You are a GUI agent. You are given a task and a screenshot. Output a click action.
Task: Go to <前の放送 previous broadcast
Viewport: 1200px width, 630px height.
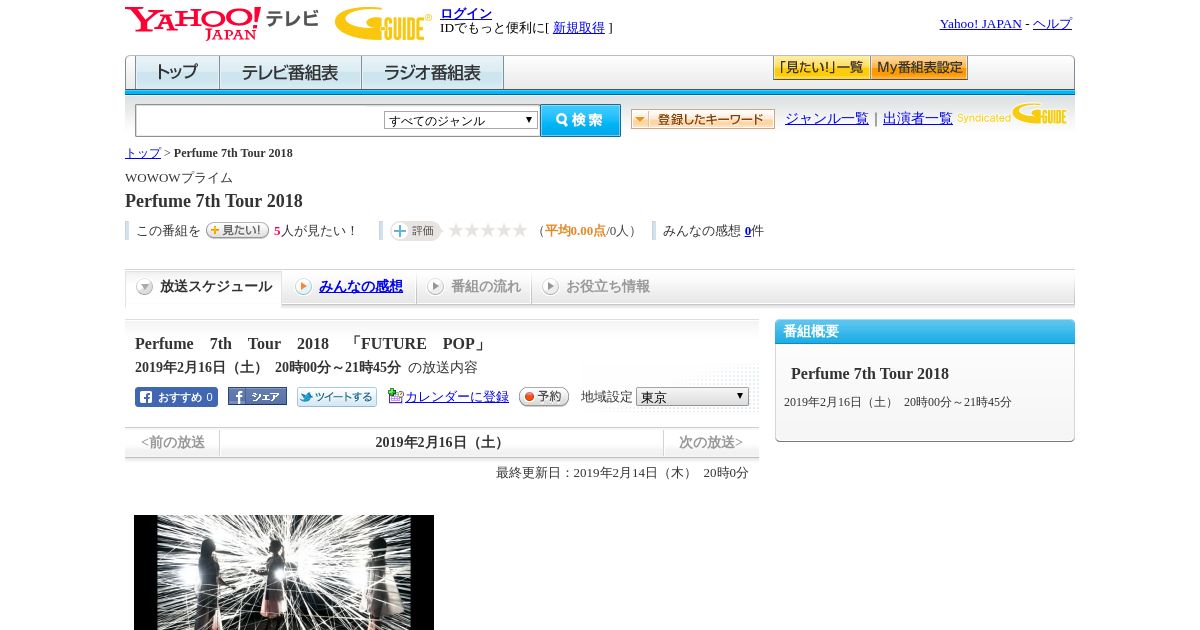[173, 442]
